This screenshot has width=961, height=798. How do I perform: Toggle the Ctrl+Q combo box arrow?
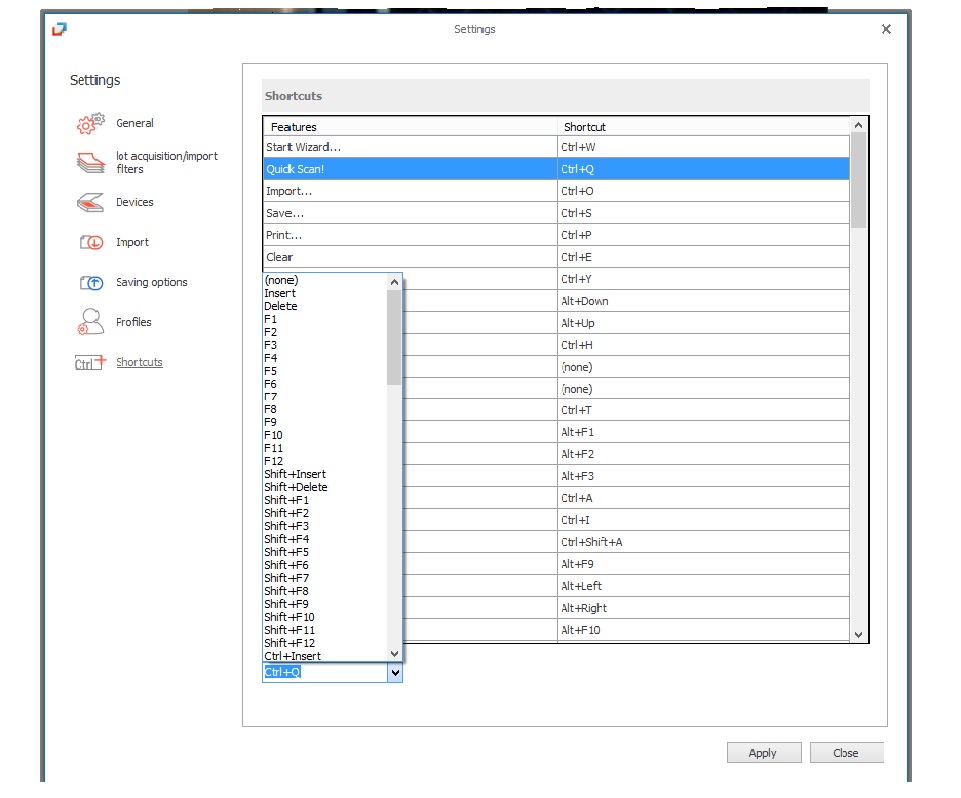pyautogui.click(x=395, y=672)
